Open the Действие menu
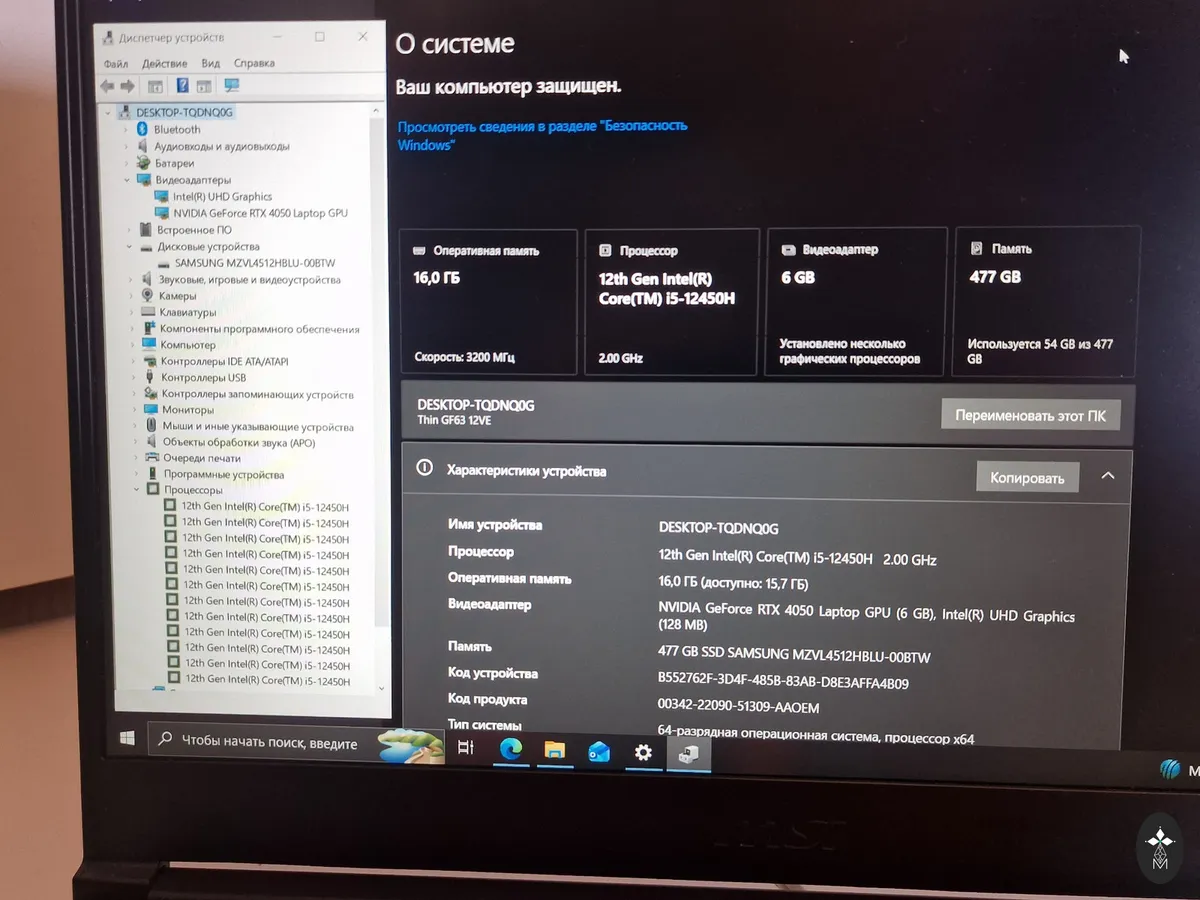The width and height of the screenshot is (1200, 900). point(165,63)
